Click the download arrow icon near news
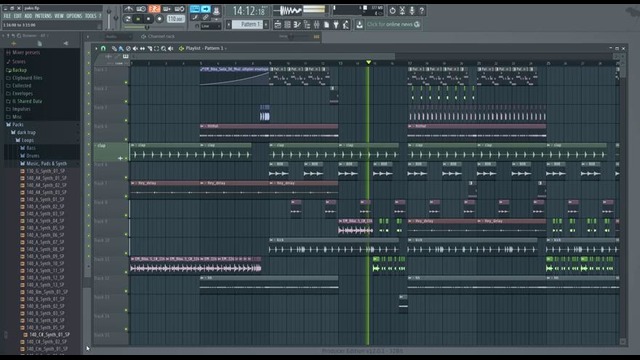 click(359, 25)
